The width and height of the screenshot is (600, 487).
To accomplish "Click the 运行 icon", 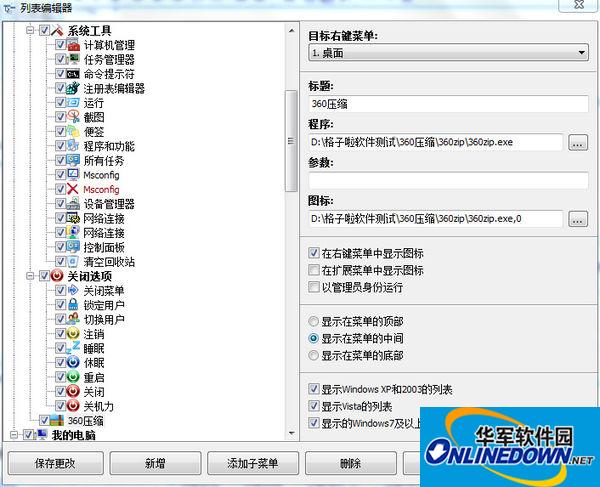I will tap(73, 103).
